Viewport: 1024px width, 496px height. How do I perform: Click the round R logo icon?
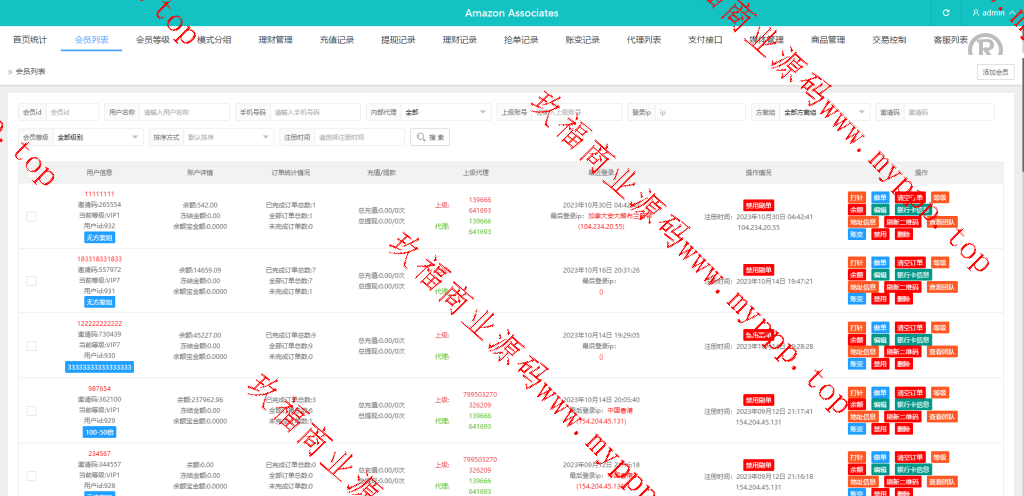tap(988, 46)
